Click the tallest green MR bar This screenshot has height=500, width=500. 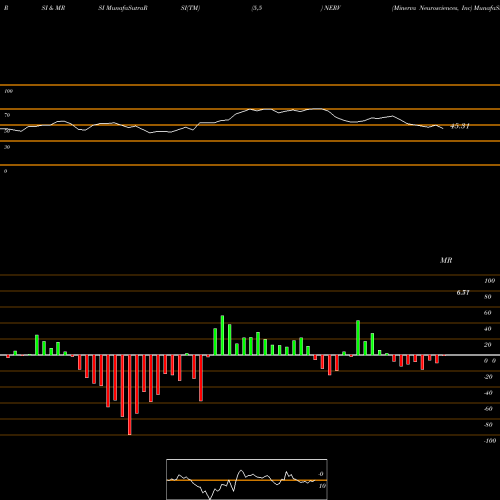coord(222,335)
